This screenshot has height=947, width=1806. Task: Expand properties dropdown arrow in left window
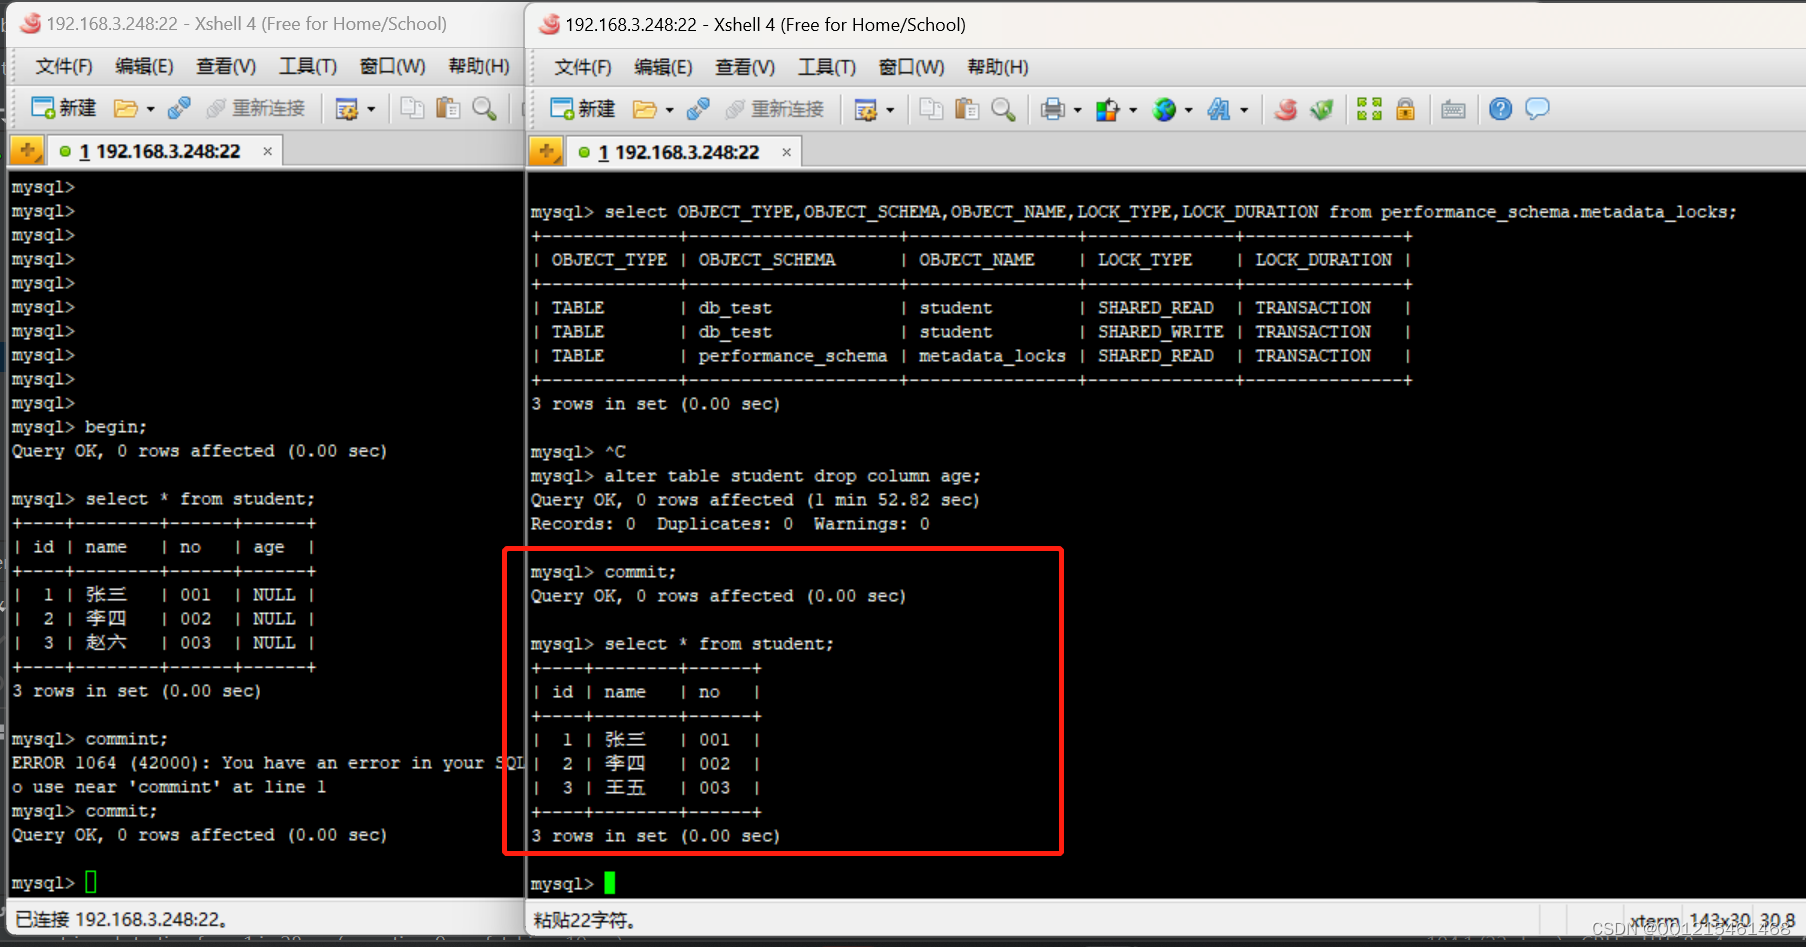tap(370, 109)
